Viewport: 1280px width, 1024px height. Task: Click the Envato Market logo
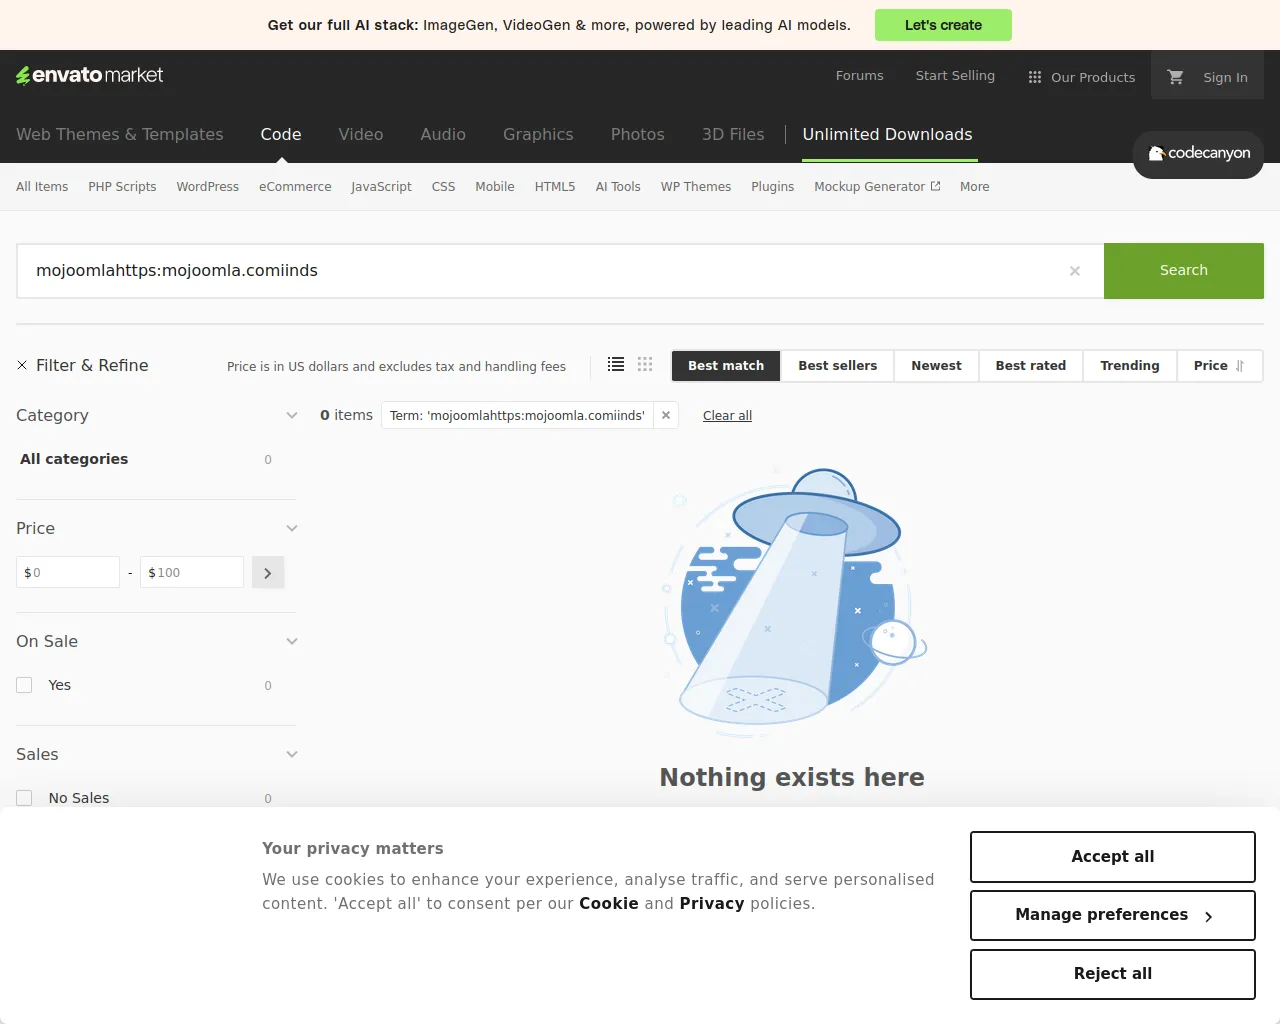click(x=90, y=75)
